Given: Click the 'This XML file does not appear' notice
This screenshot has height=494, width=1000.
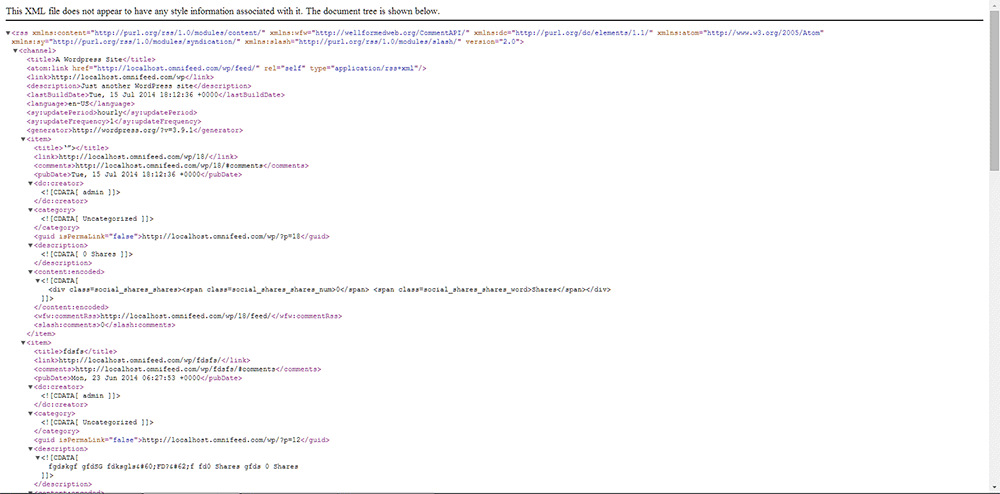Looking at the screenshot, I should pos(222,11).
